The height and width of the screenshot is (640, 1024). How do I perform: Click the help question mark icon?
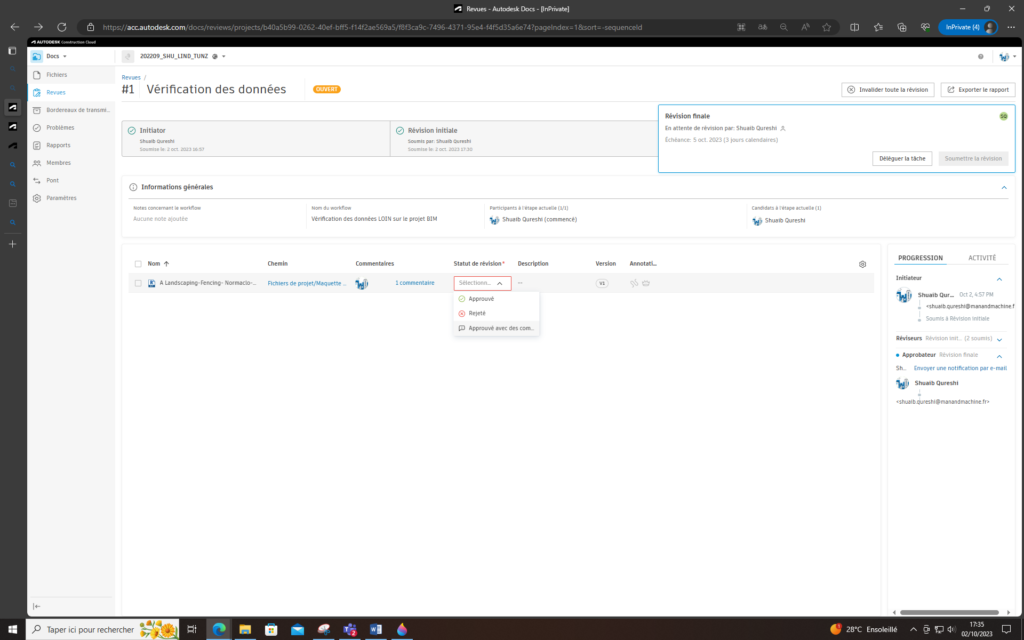click(x=980, y=57)
